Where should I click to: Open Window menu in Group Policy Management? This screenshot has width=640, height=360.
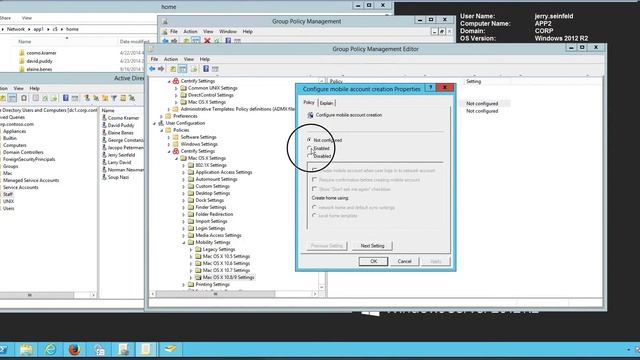(228, 31)
